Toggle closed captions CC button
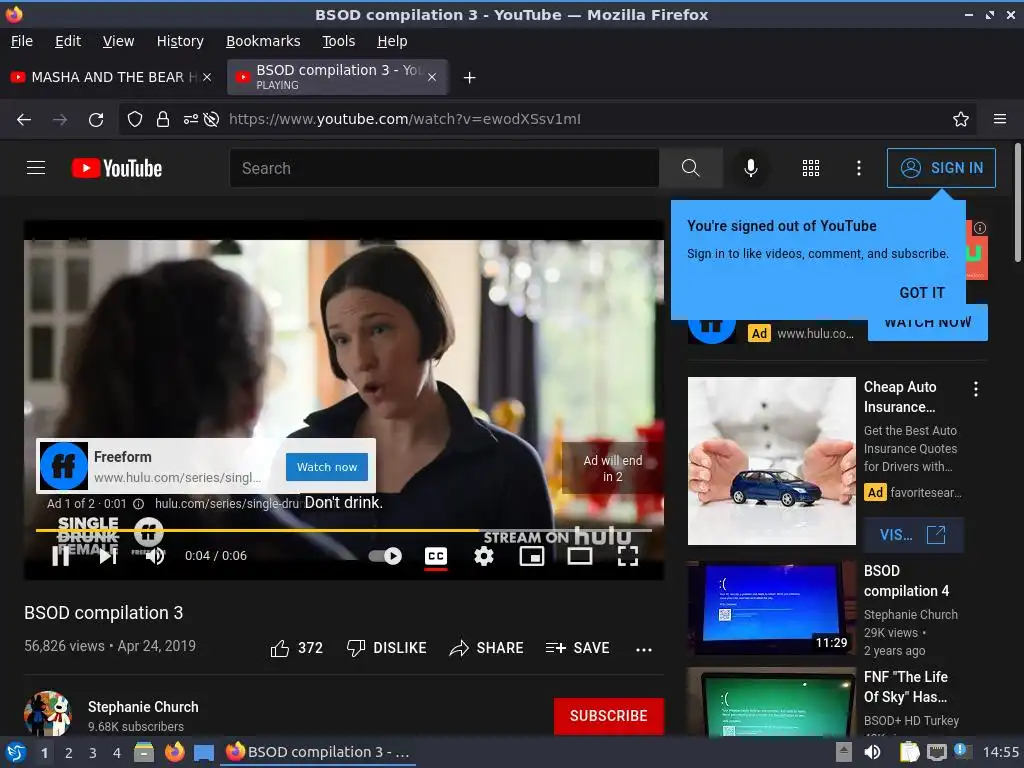This screenshot has height=768, width=1024. point(436,556)
